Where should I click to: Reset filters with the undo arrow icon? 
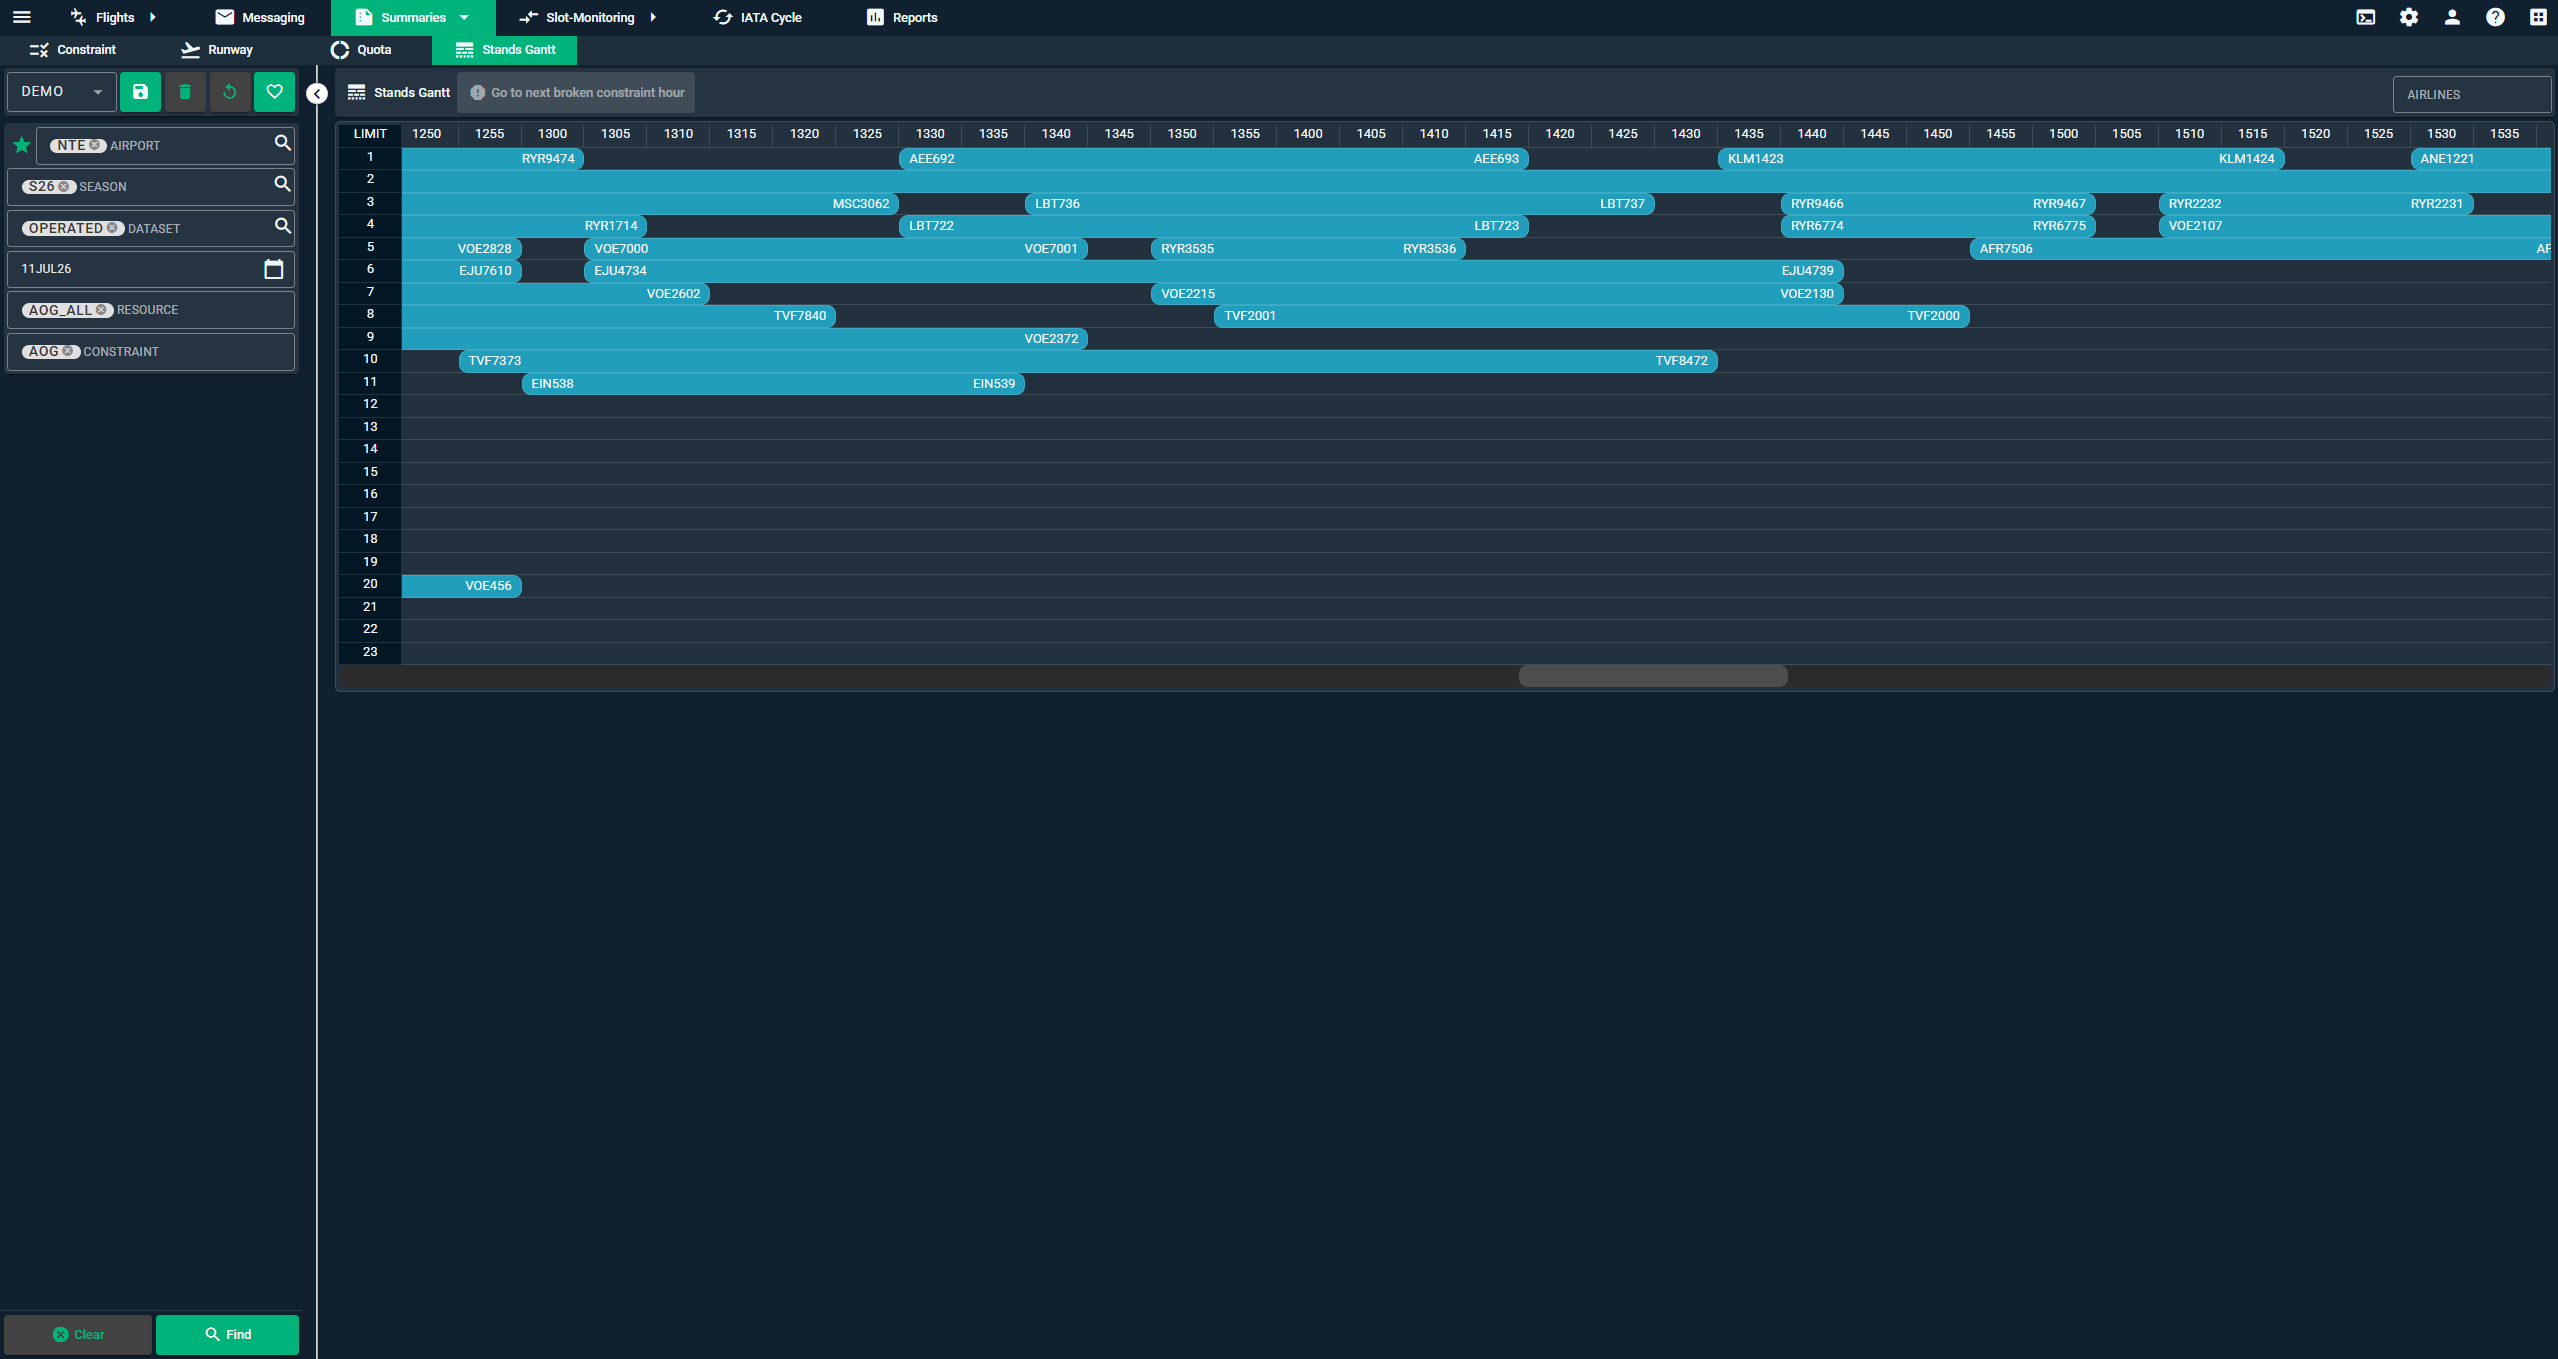click(230, 92)
